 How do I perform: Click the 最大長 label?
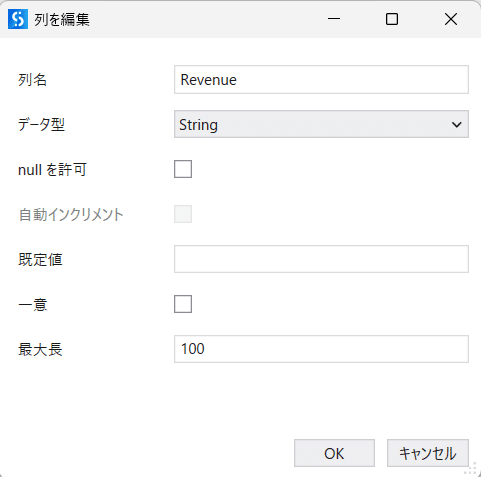click(40, 349)
